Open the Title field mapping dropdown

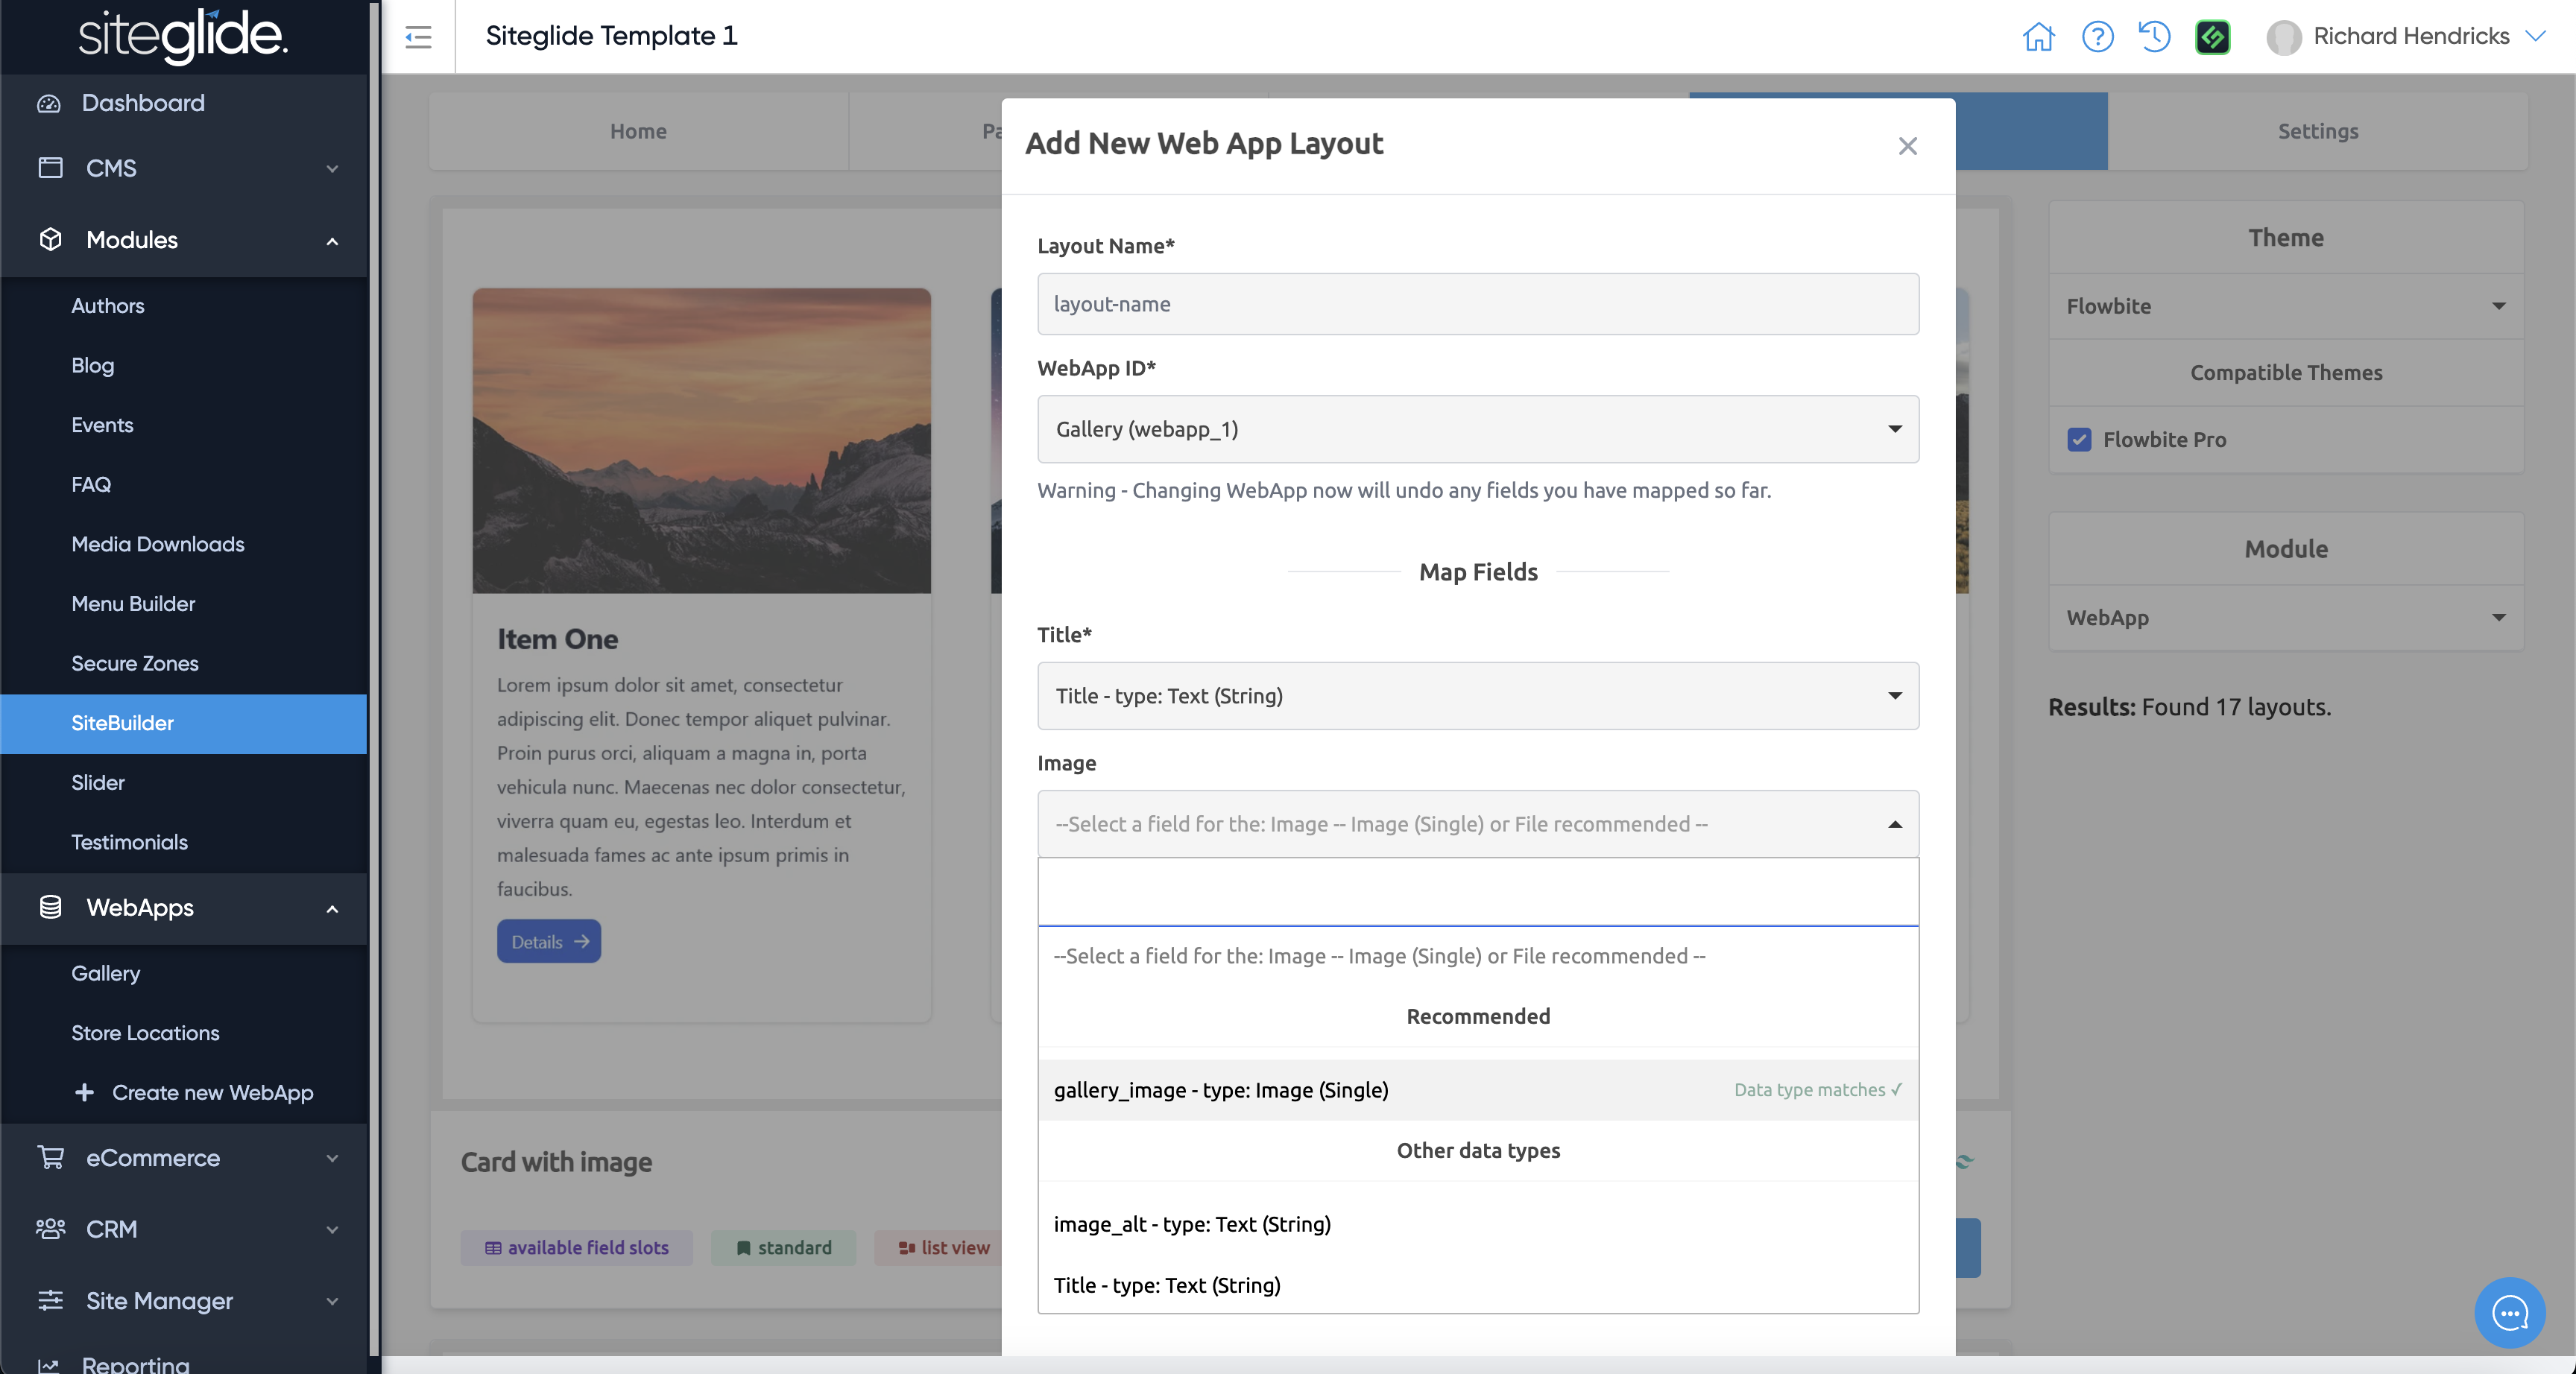[1477, 696]
